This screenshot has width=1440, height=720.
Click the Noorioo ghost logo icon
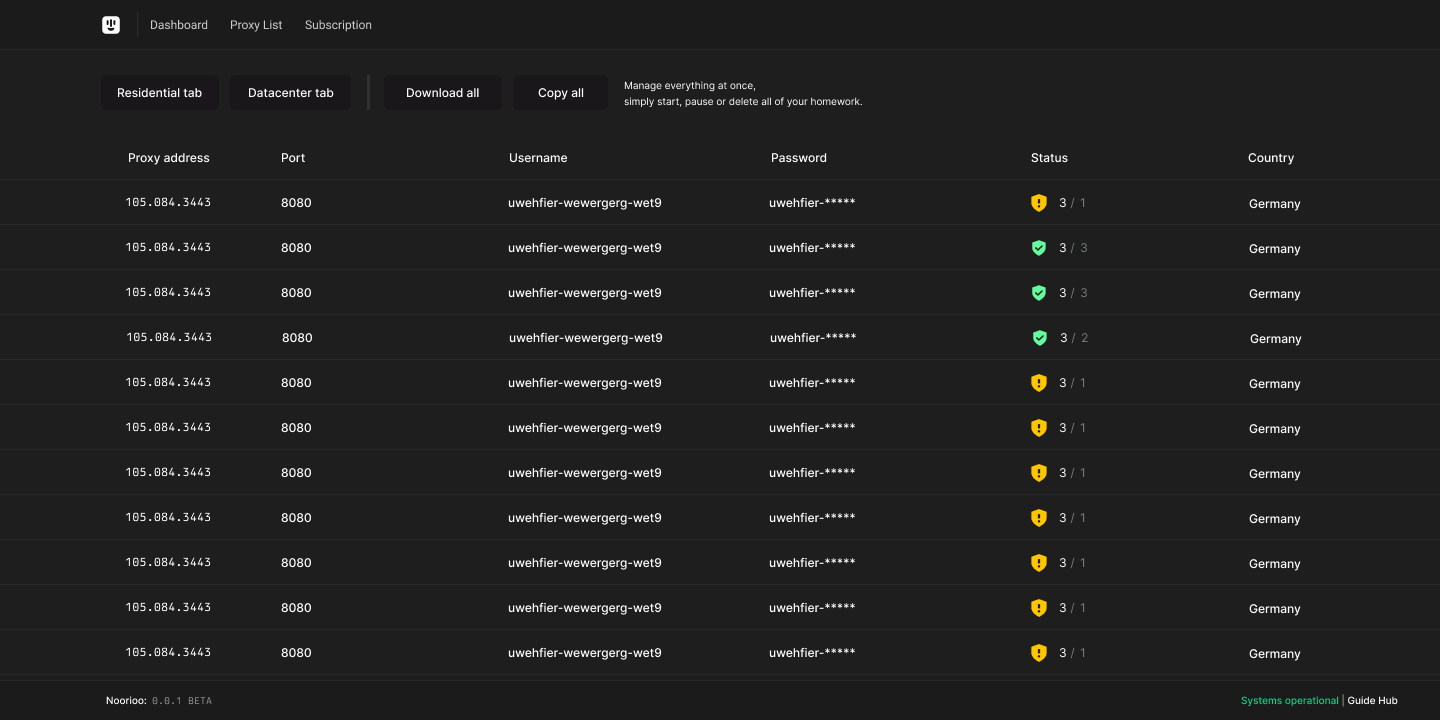click(x=110, y=24)
